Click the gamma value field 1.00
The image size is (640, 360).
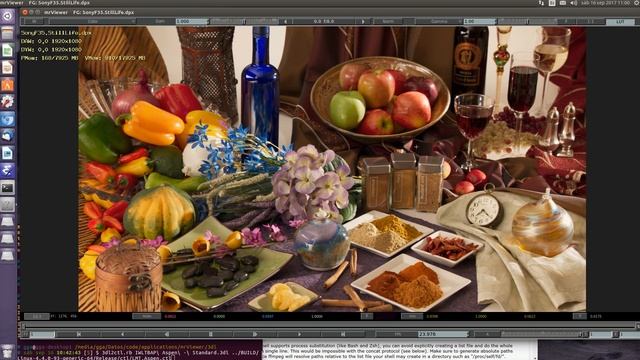(x=479, y=21)
